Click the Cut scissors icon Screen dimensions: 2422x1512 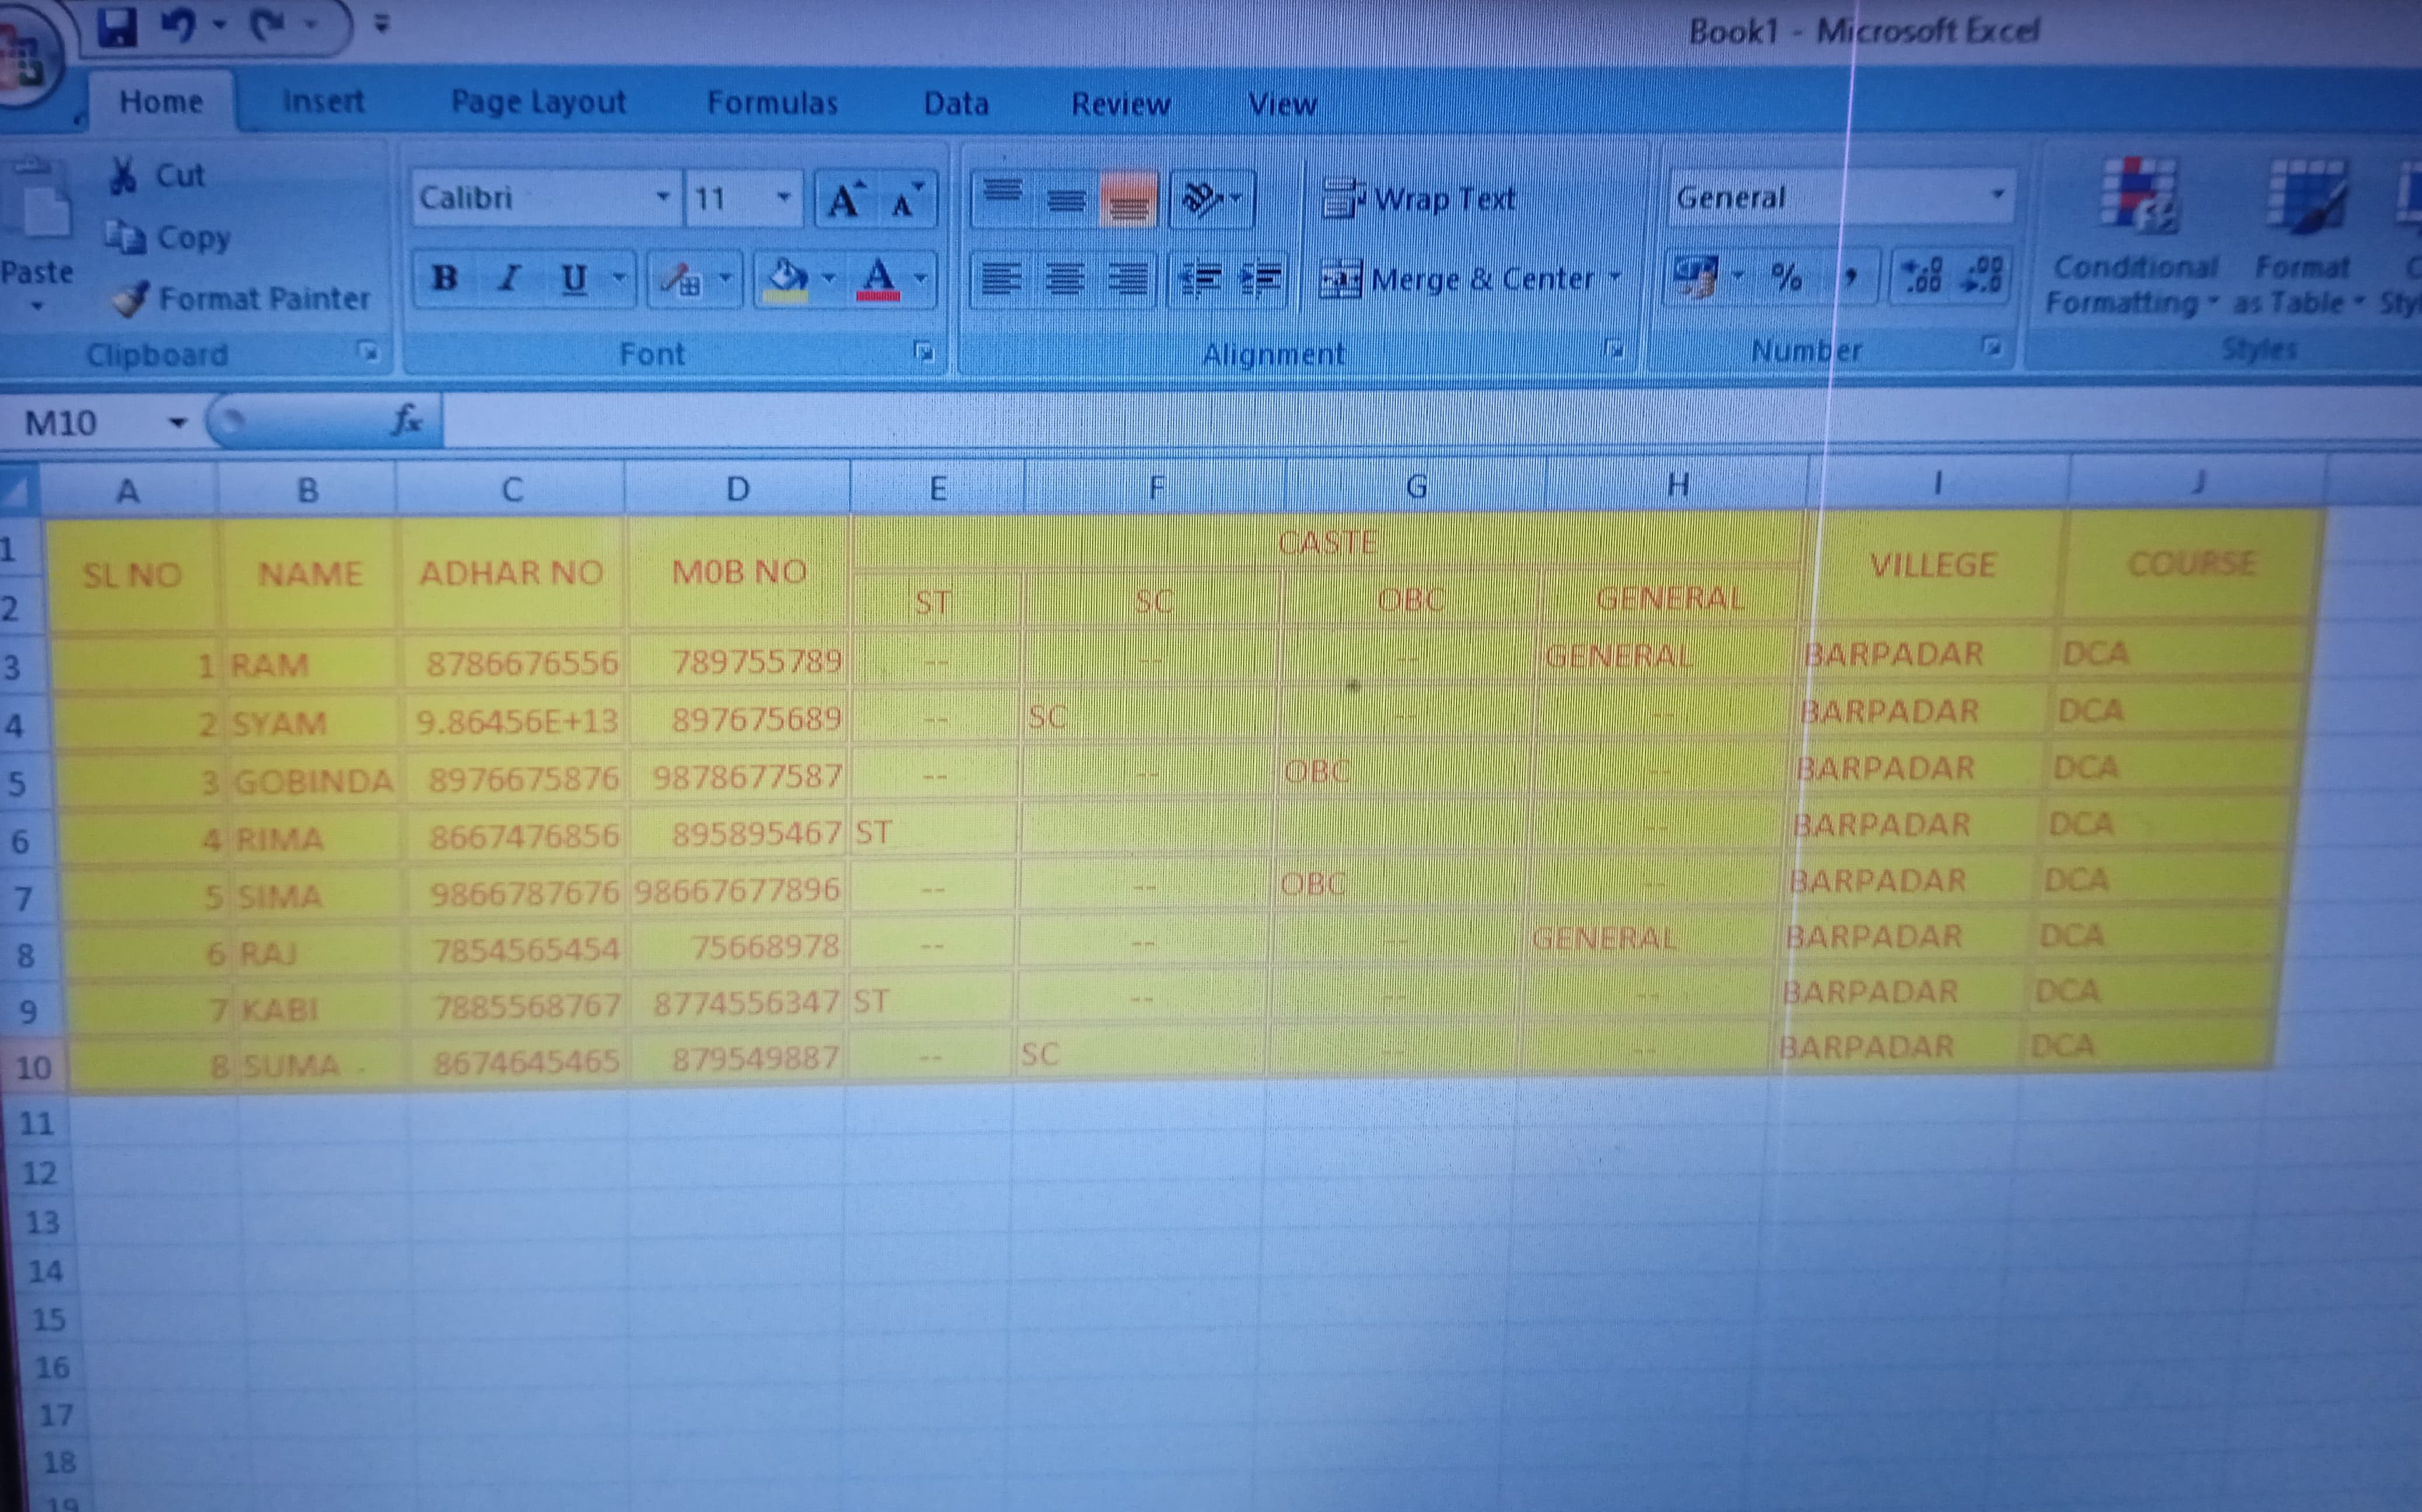coord(123,175)
